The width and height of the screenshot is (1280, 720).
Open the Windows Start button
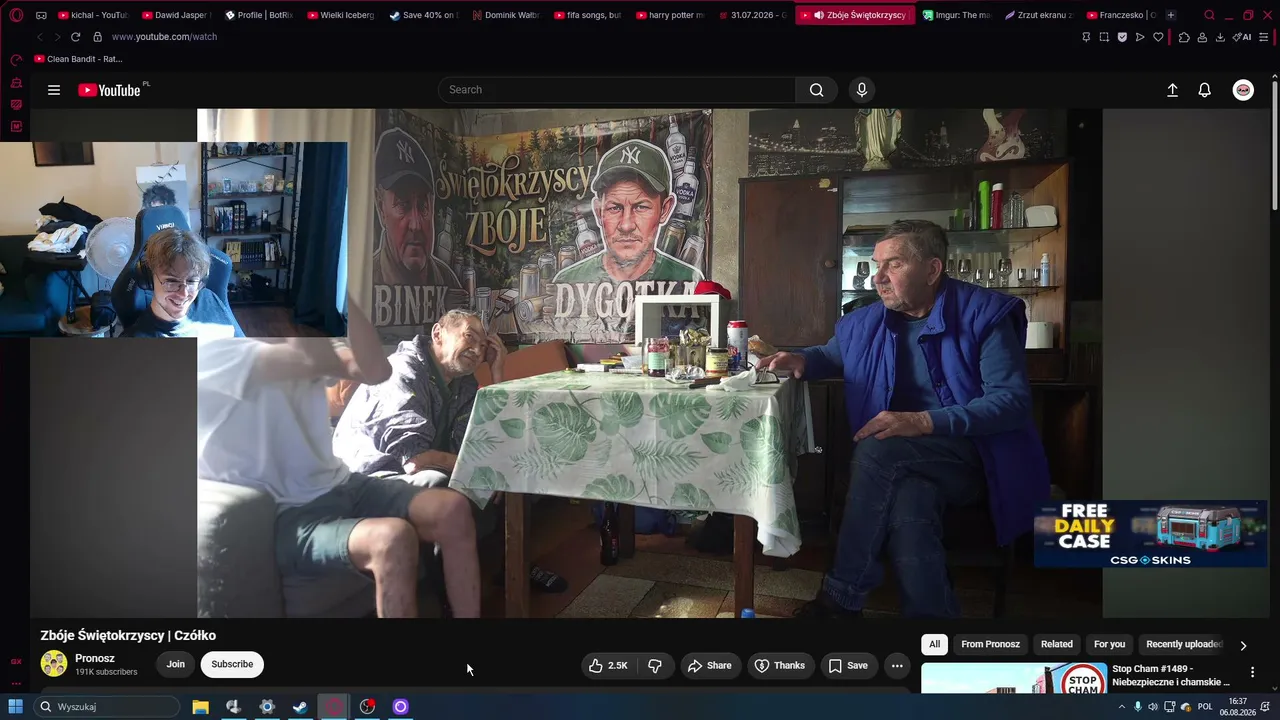[x=16, y=707]
